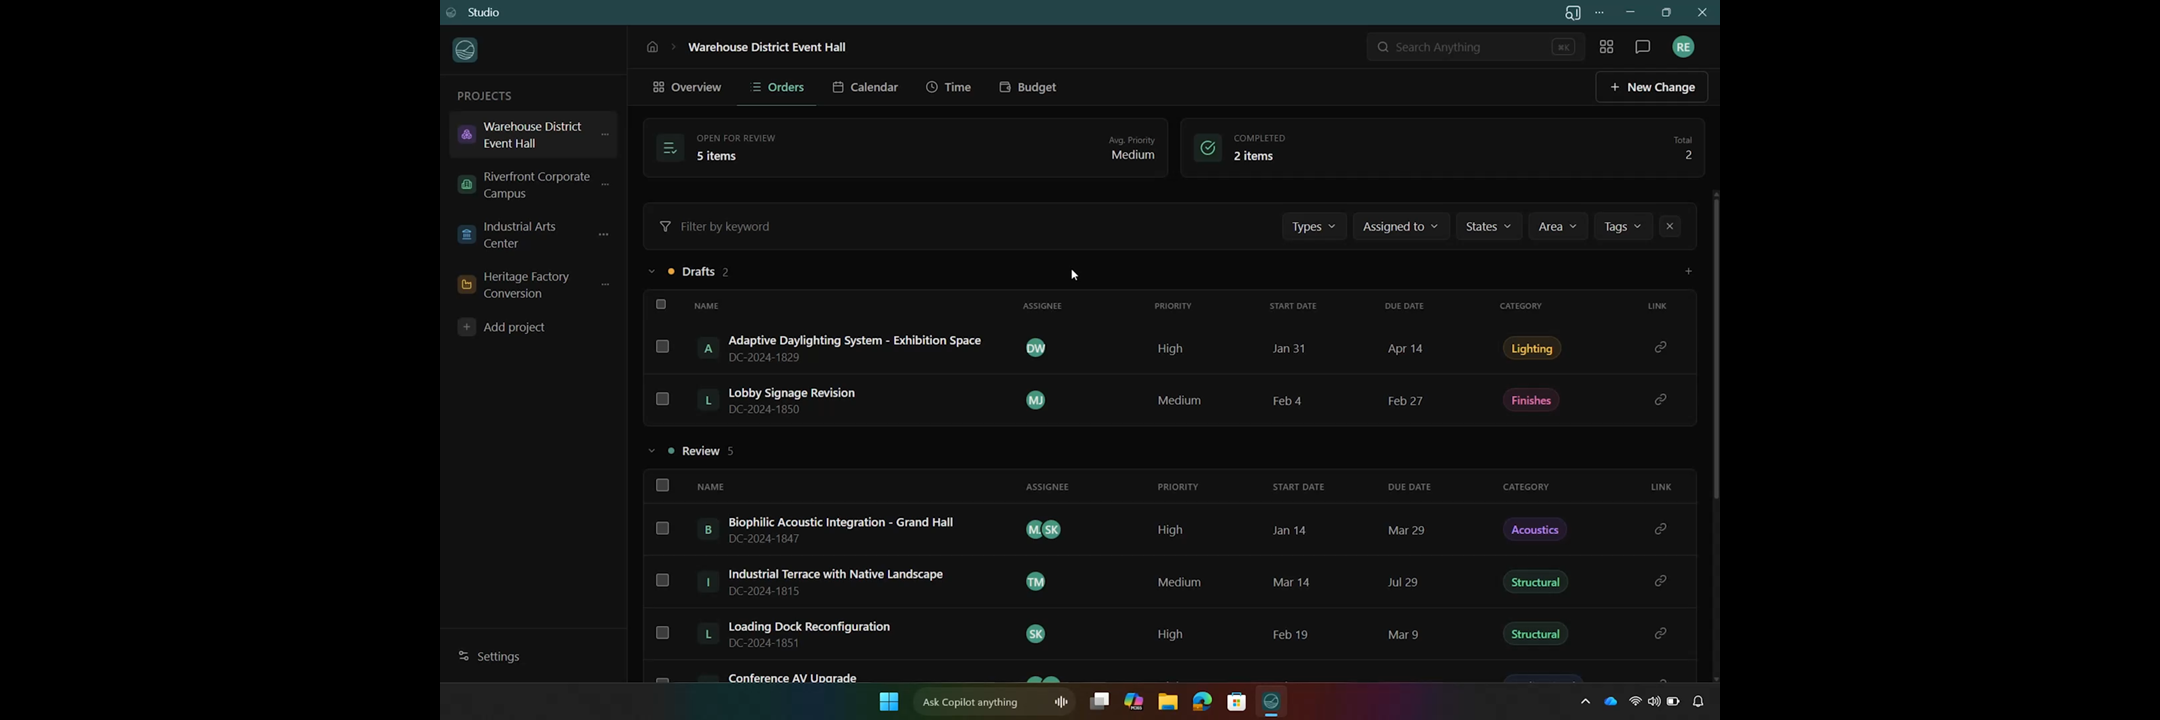Open the States filter dropdown
The height and width of the screenshot is (720, 2160).
(x=1488, y=227)
